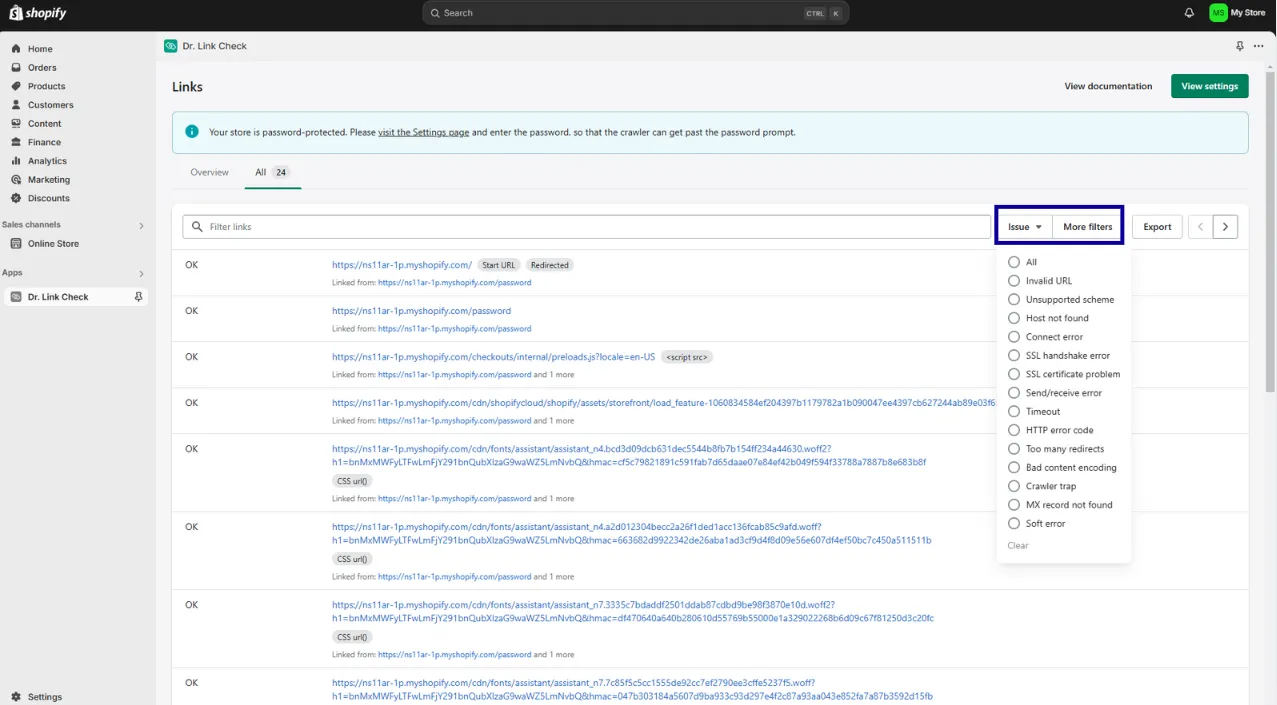Click the MS store avatar
Image resolution: width=1277 pixels, height=705 pixels.
tap(1218, 13)
